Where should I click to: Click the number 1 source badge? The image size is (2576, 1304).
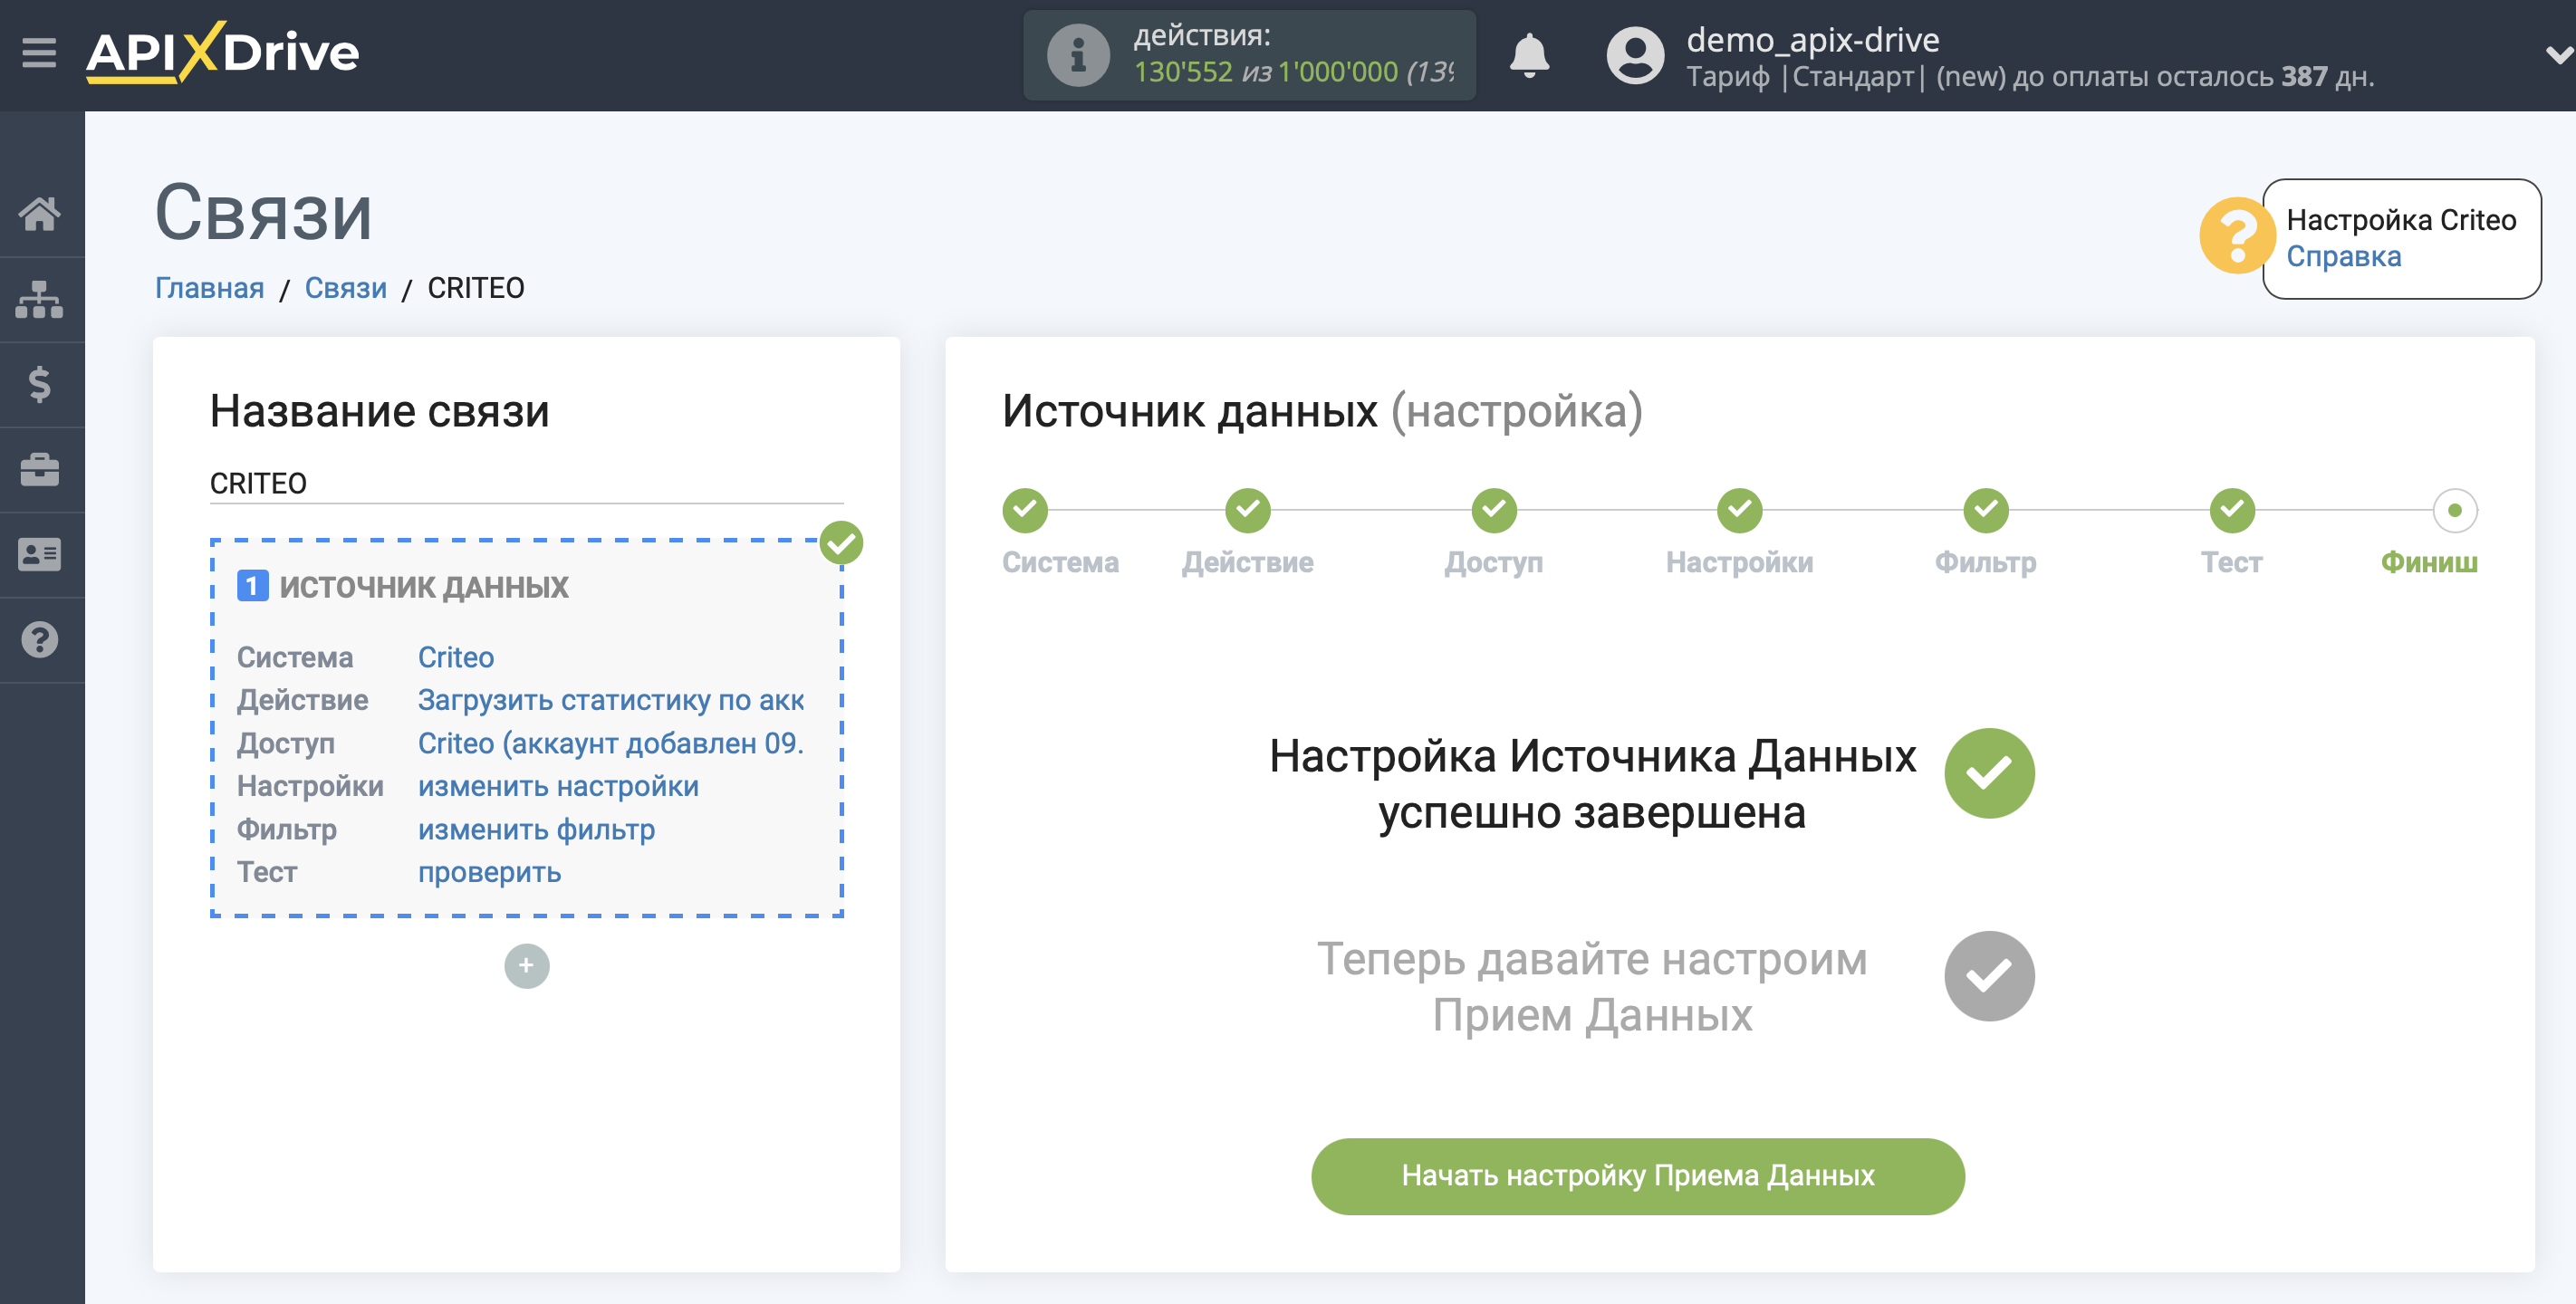click(252, 586)
